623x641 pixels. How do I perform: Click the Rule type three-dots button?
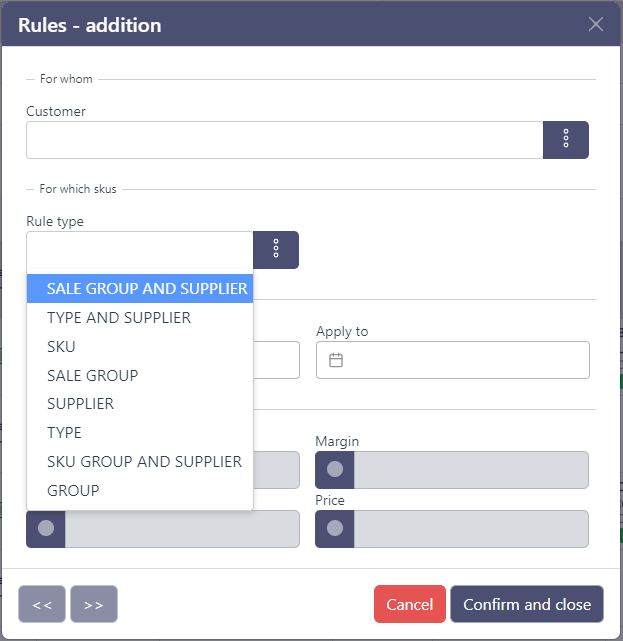(x=276, y=250)
